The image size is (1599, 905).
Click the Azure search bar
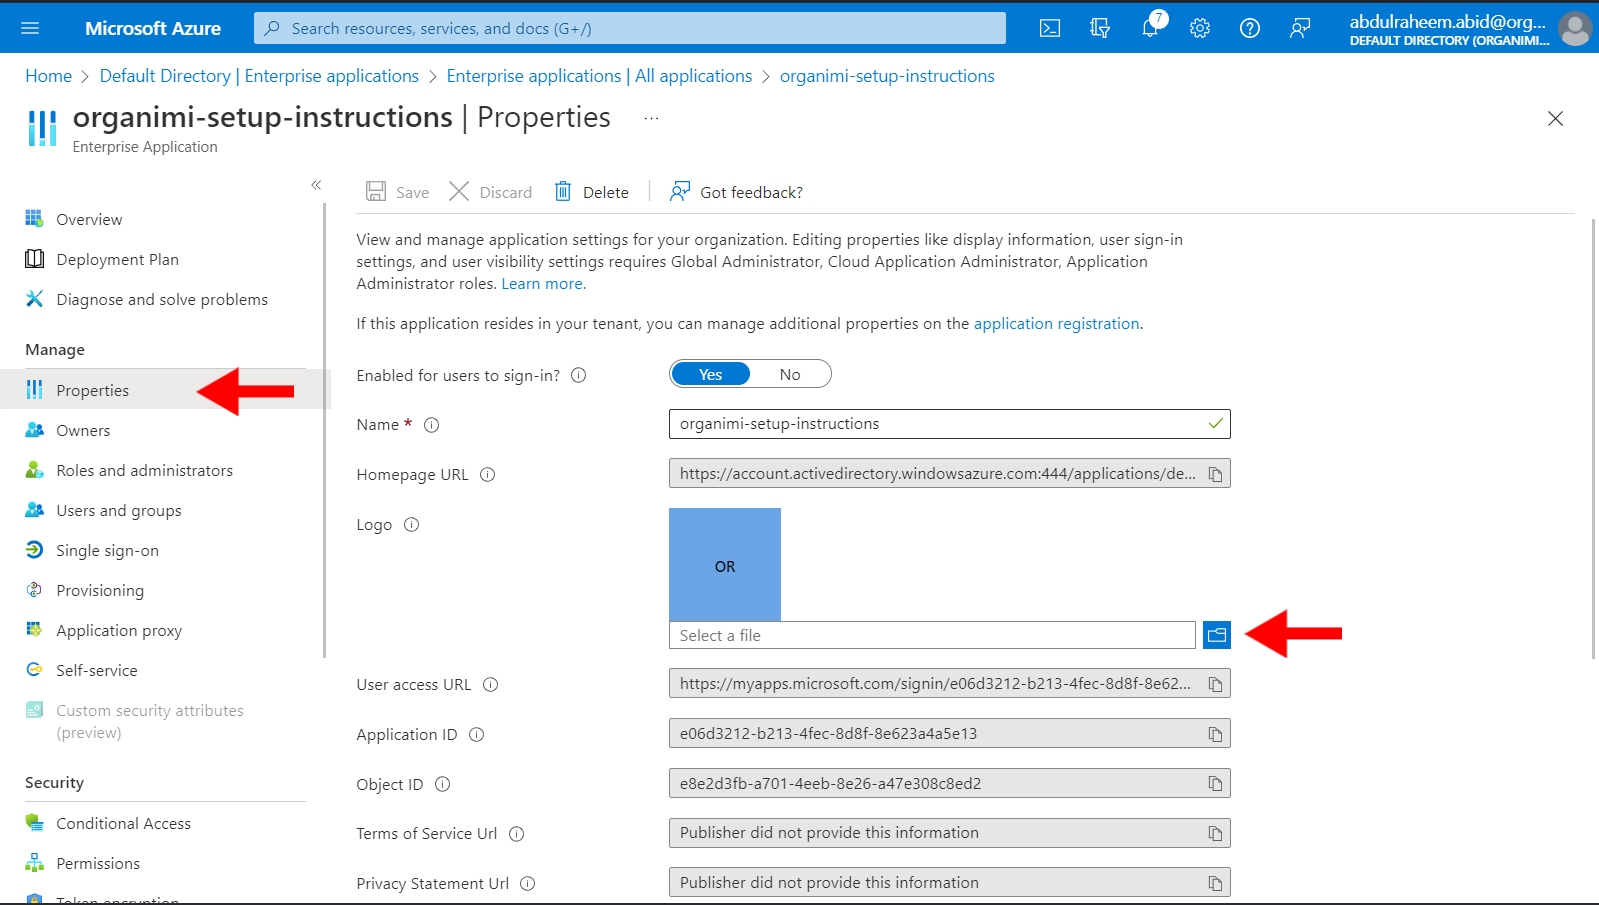[x=630, y=28]
